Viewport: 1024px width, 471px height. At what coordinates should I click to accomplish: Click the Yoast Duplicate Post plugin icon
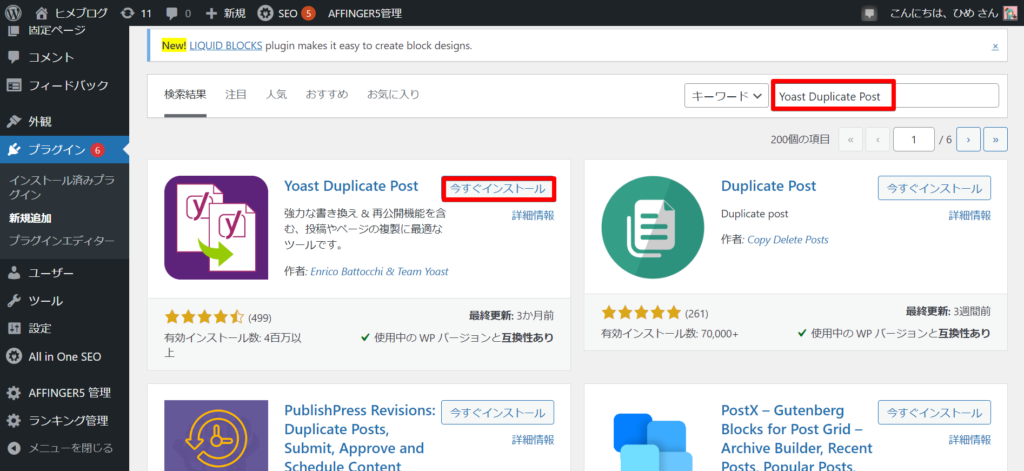click(x=216, y=228)
